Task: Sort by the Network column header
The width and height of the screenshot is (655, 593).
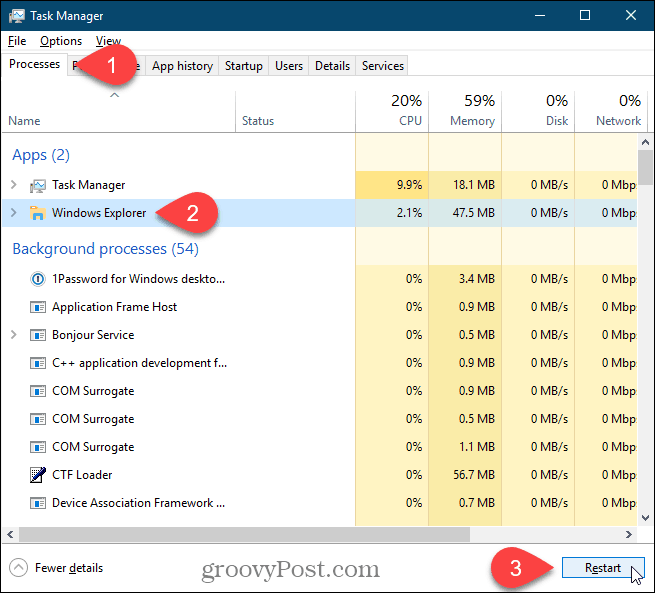Action: click(x=611, y=111)
